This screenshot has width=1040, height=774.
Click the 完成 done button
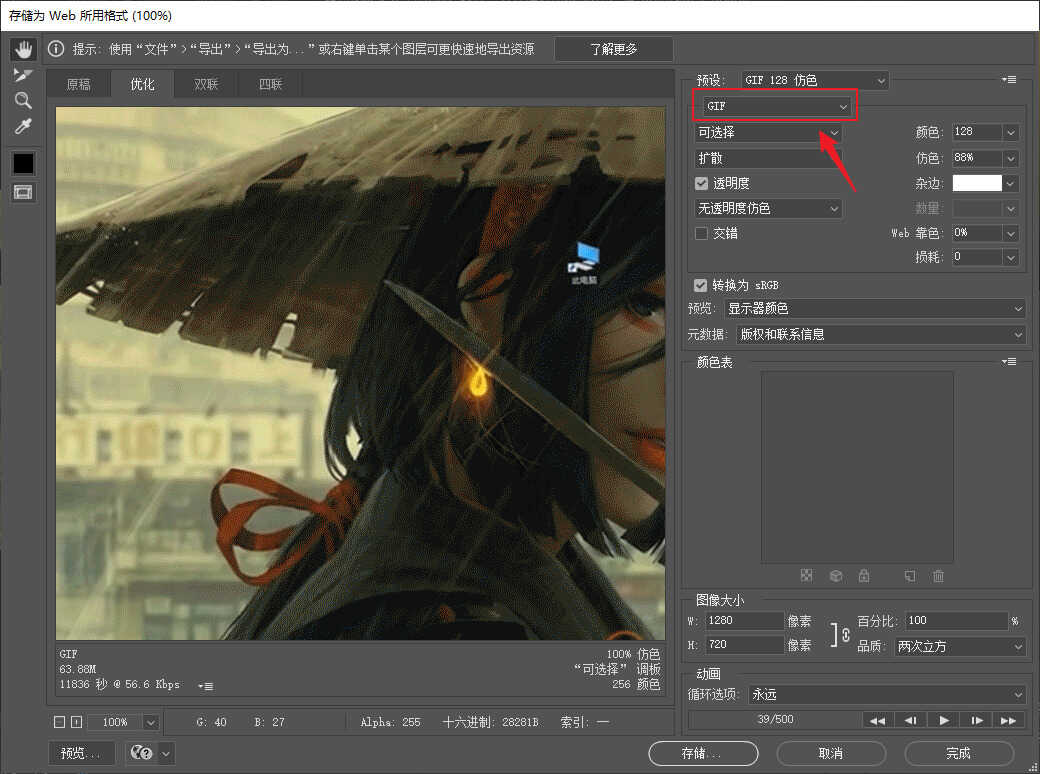[x=958, y=753]
